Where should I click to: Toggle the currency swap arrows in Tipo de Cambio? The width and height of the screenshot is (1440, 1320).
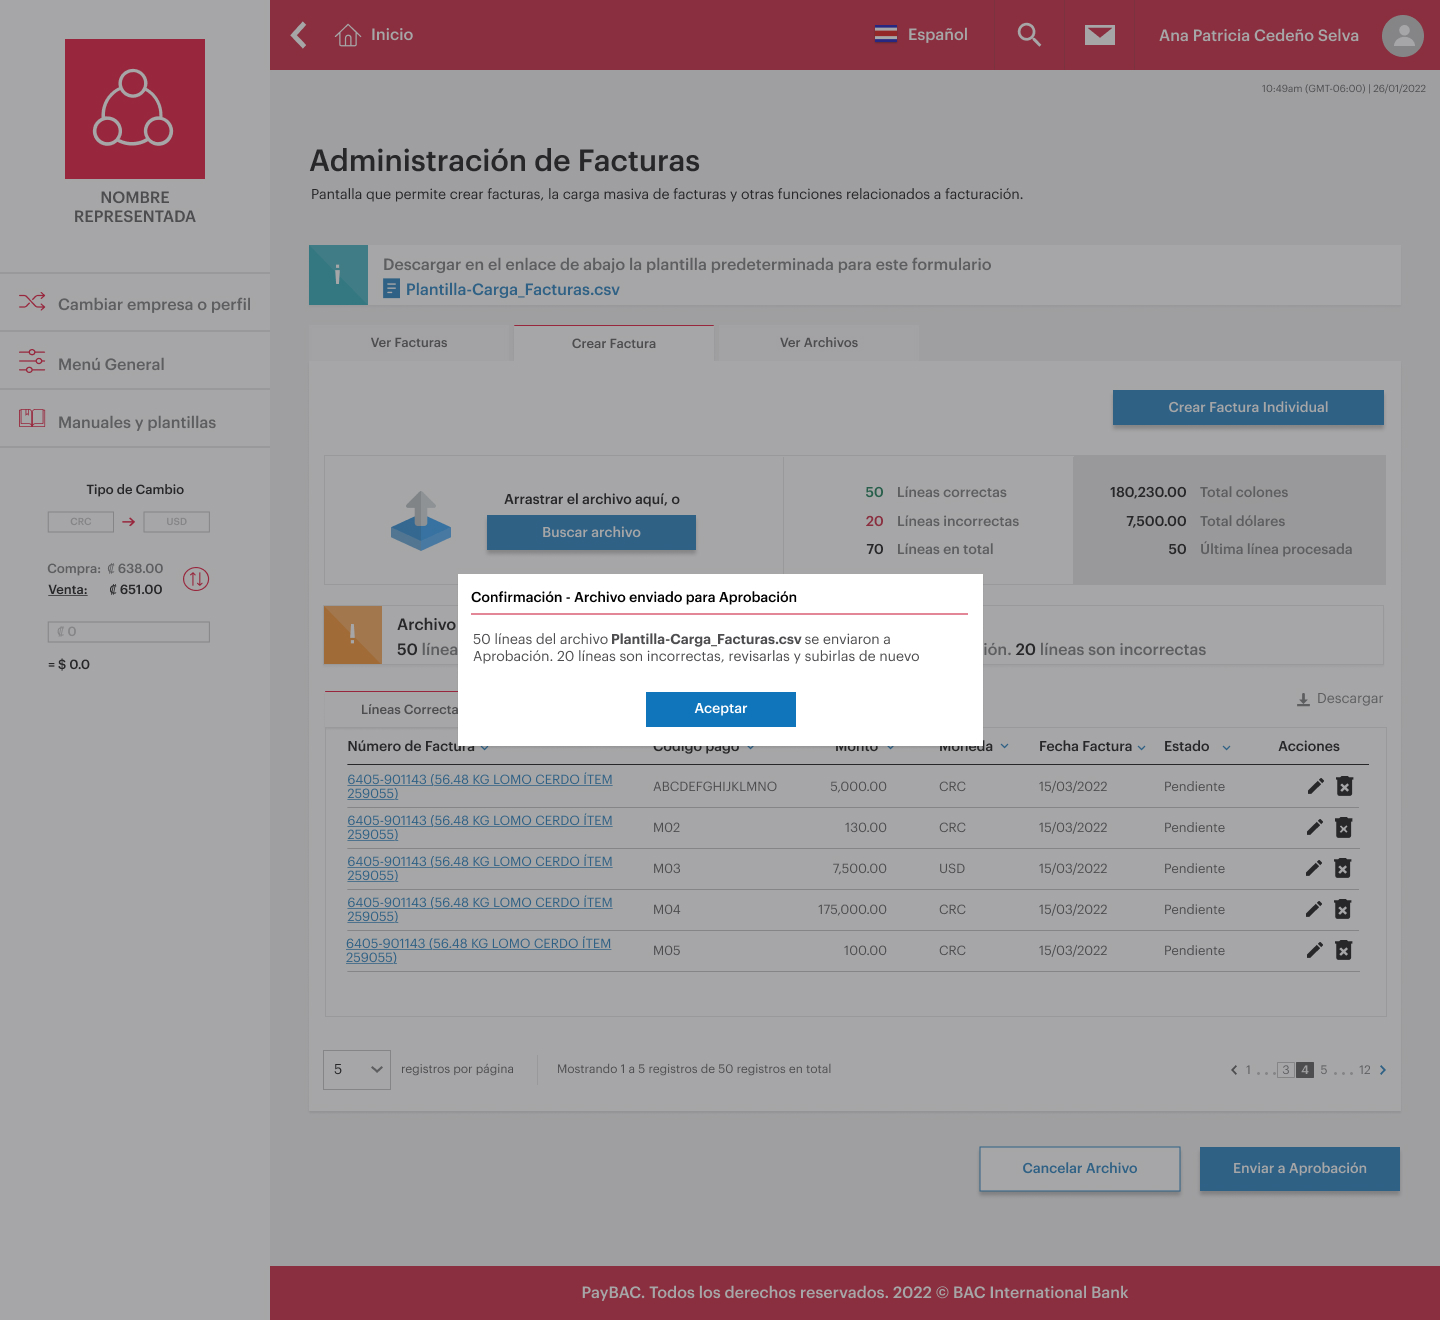coord(196,579)
